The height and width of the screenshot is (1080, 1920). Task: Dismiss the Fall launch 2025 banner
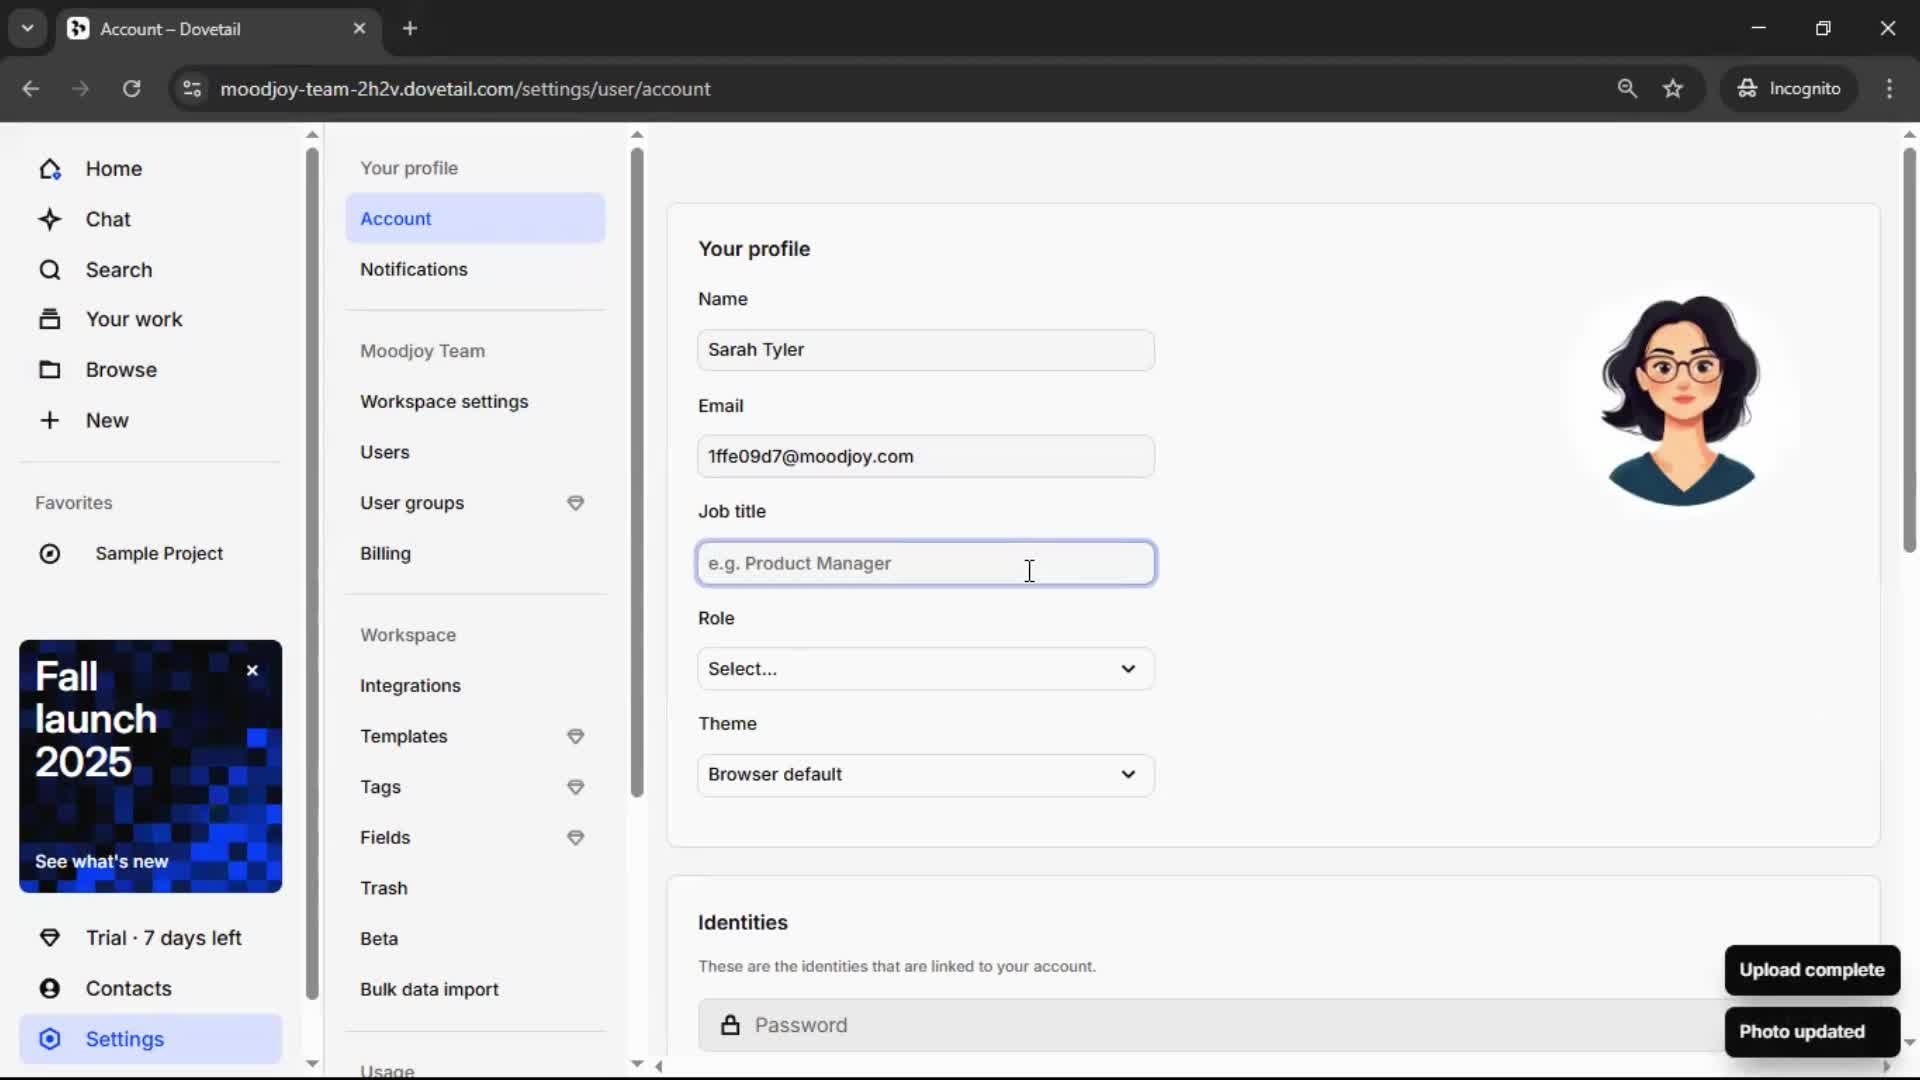tap(252, 671)
